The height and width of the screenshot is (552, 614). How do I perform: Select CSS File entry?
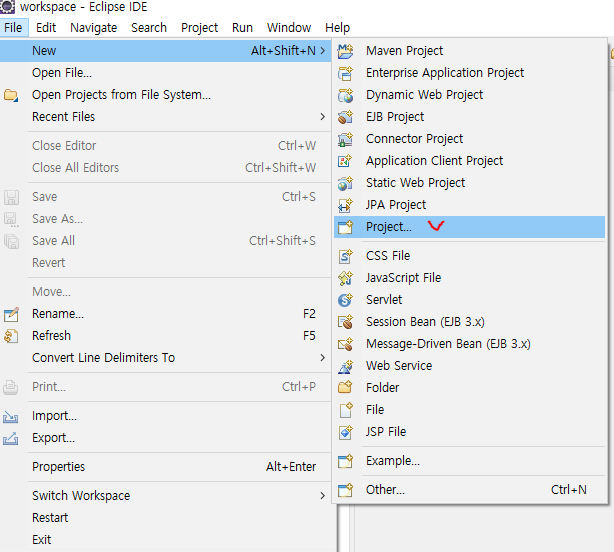(x=470, y=256)
